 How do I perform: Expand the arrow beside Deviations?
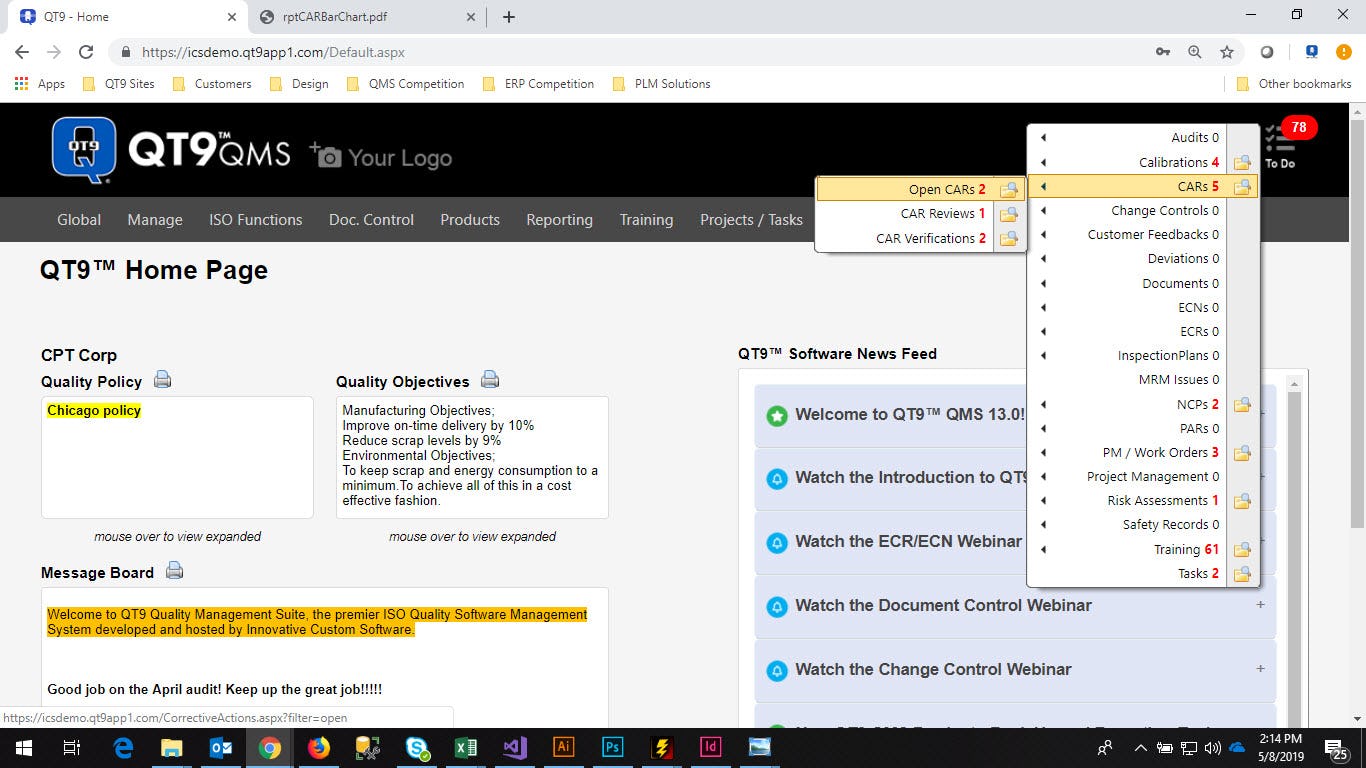tap(1043, 259)
